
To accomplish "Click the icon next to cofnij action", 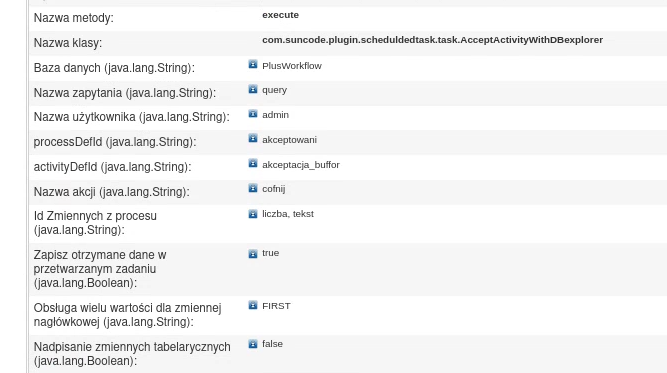I will (253, 188).
